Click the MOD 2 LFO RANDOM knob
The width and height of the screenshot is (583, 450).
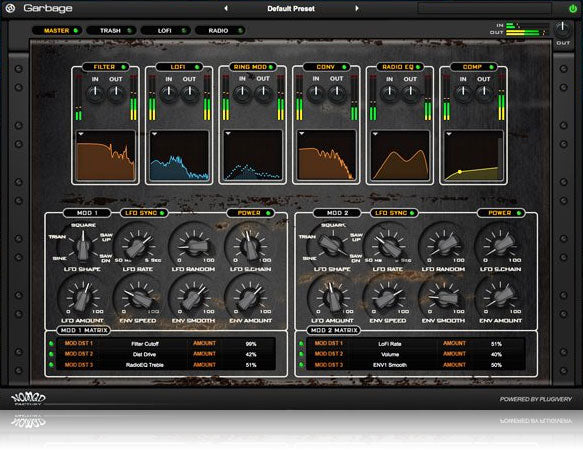(x=444, y=246)
